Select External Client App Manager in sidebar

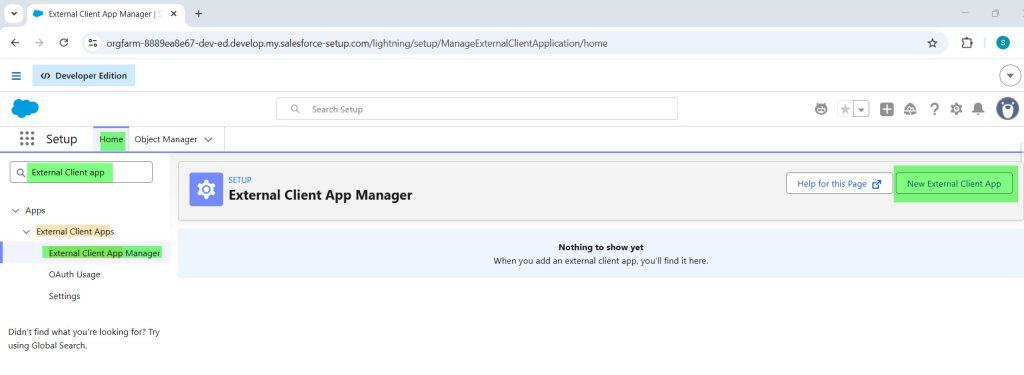(104, 253)
